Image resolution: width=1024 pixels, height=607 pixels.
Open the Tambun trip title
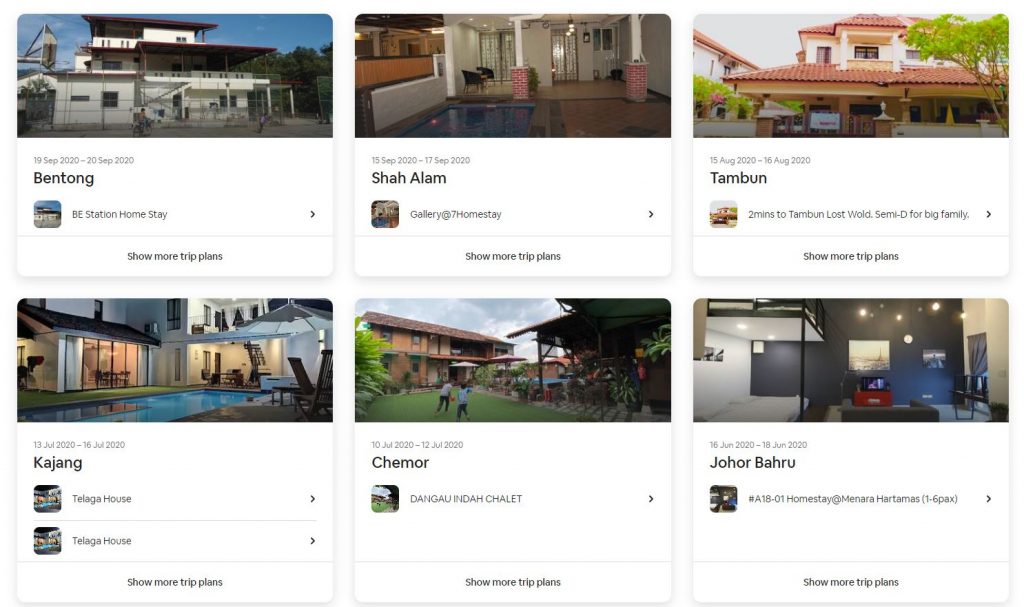click(x=738, y=178)
